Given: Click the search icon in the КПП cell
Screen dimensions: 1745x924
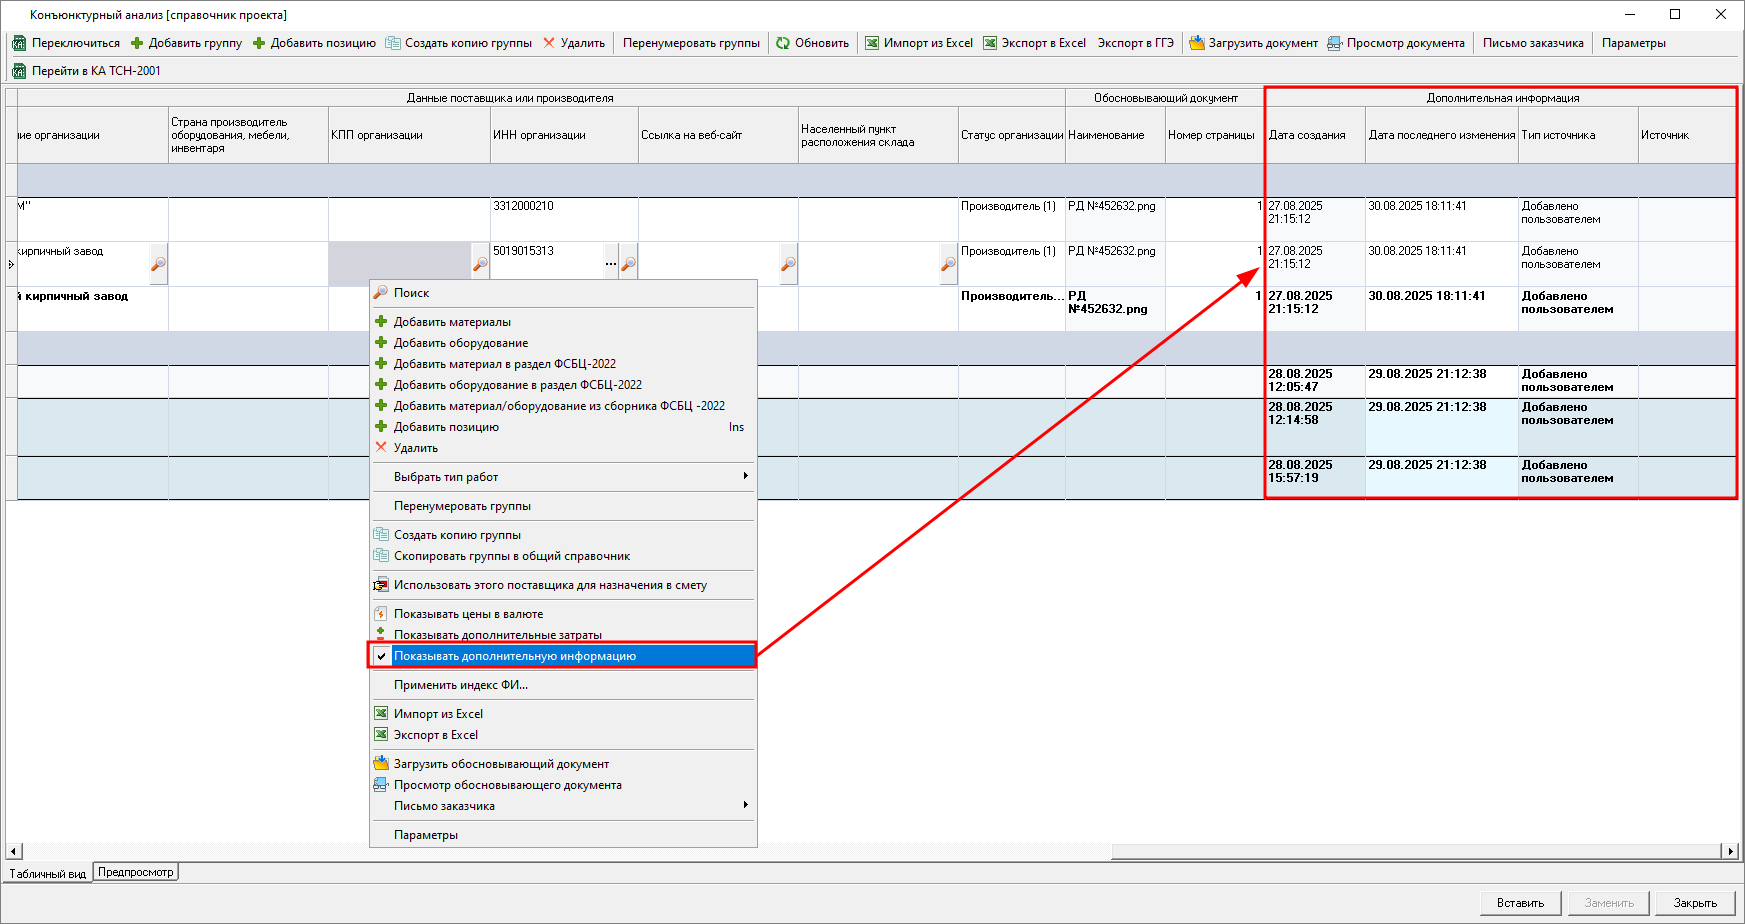Looking at the screenshot, I should pyautogui.click(x=480, y=264).
